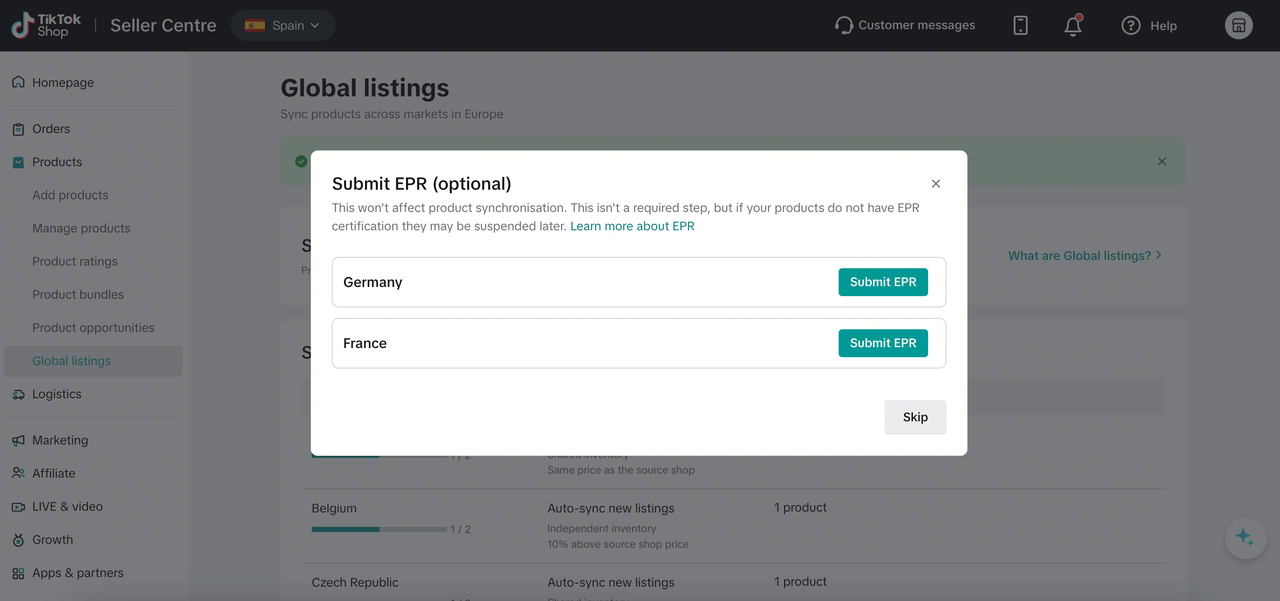Click the TikTok Shop logo
Viewport: 1280px width, 601px height.
[x=46, y=26]
